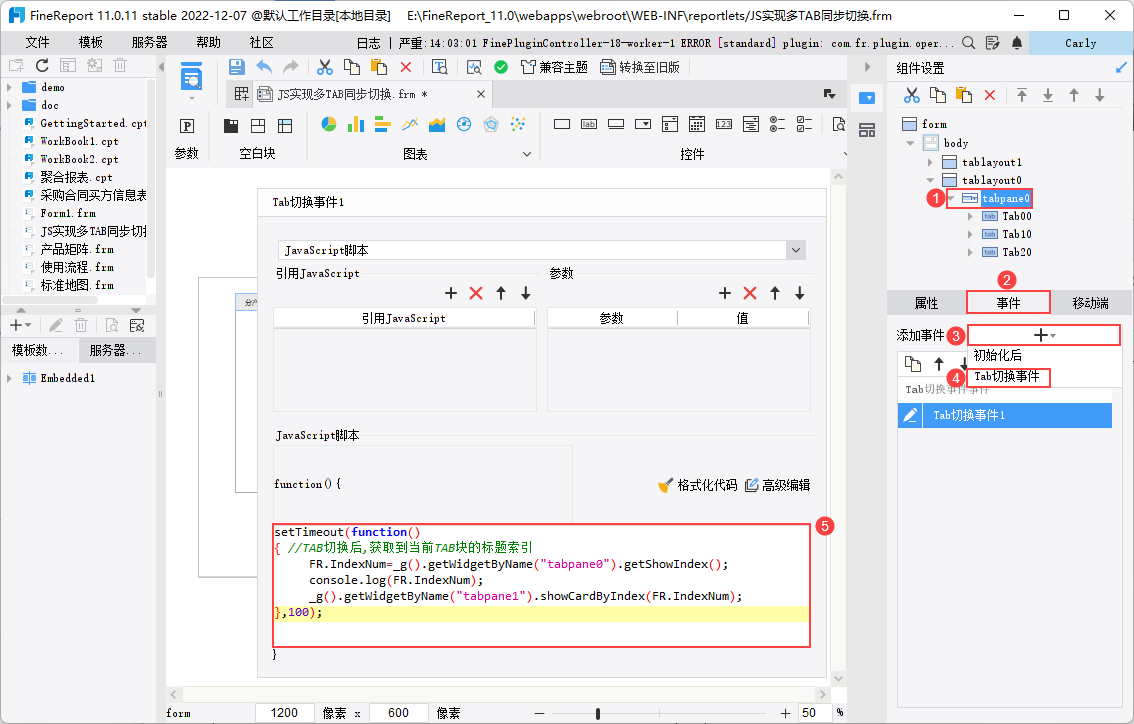Click the zoom slider at the bottom
This screenshot has width=1134, height=724.
(598, 713)
